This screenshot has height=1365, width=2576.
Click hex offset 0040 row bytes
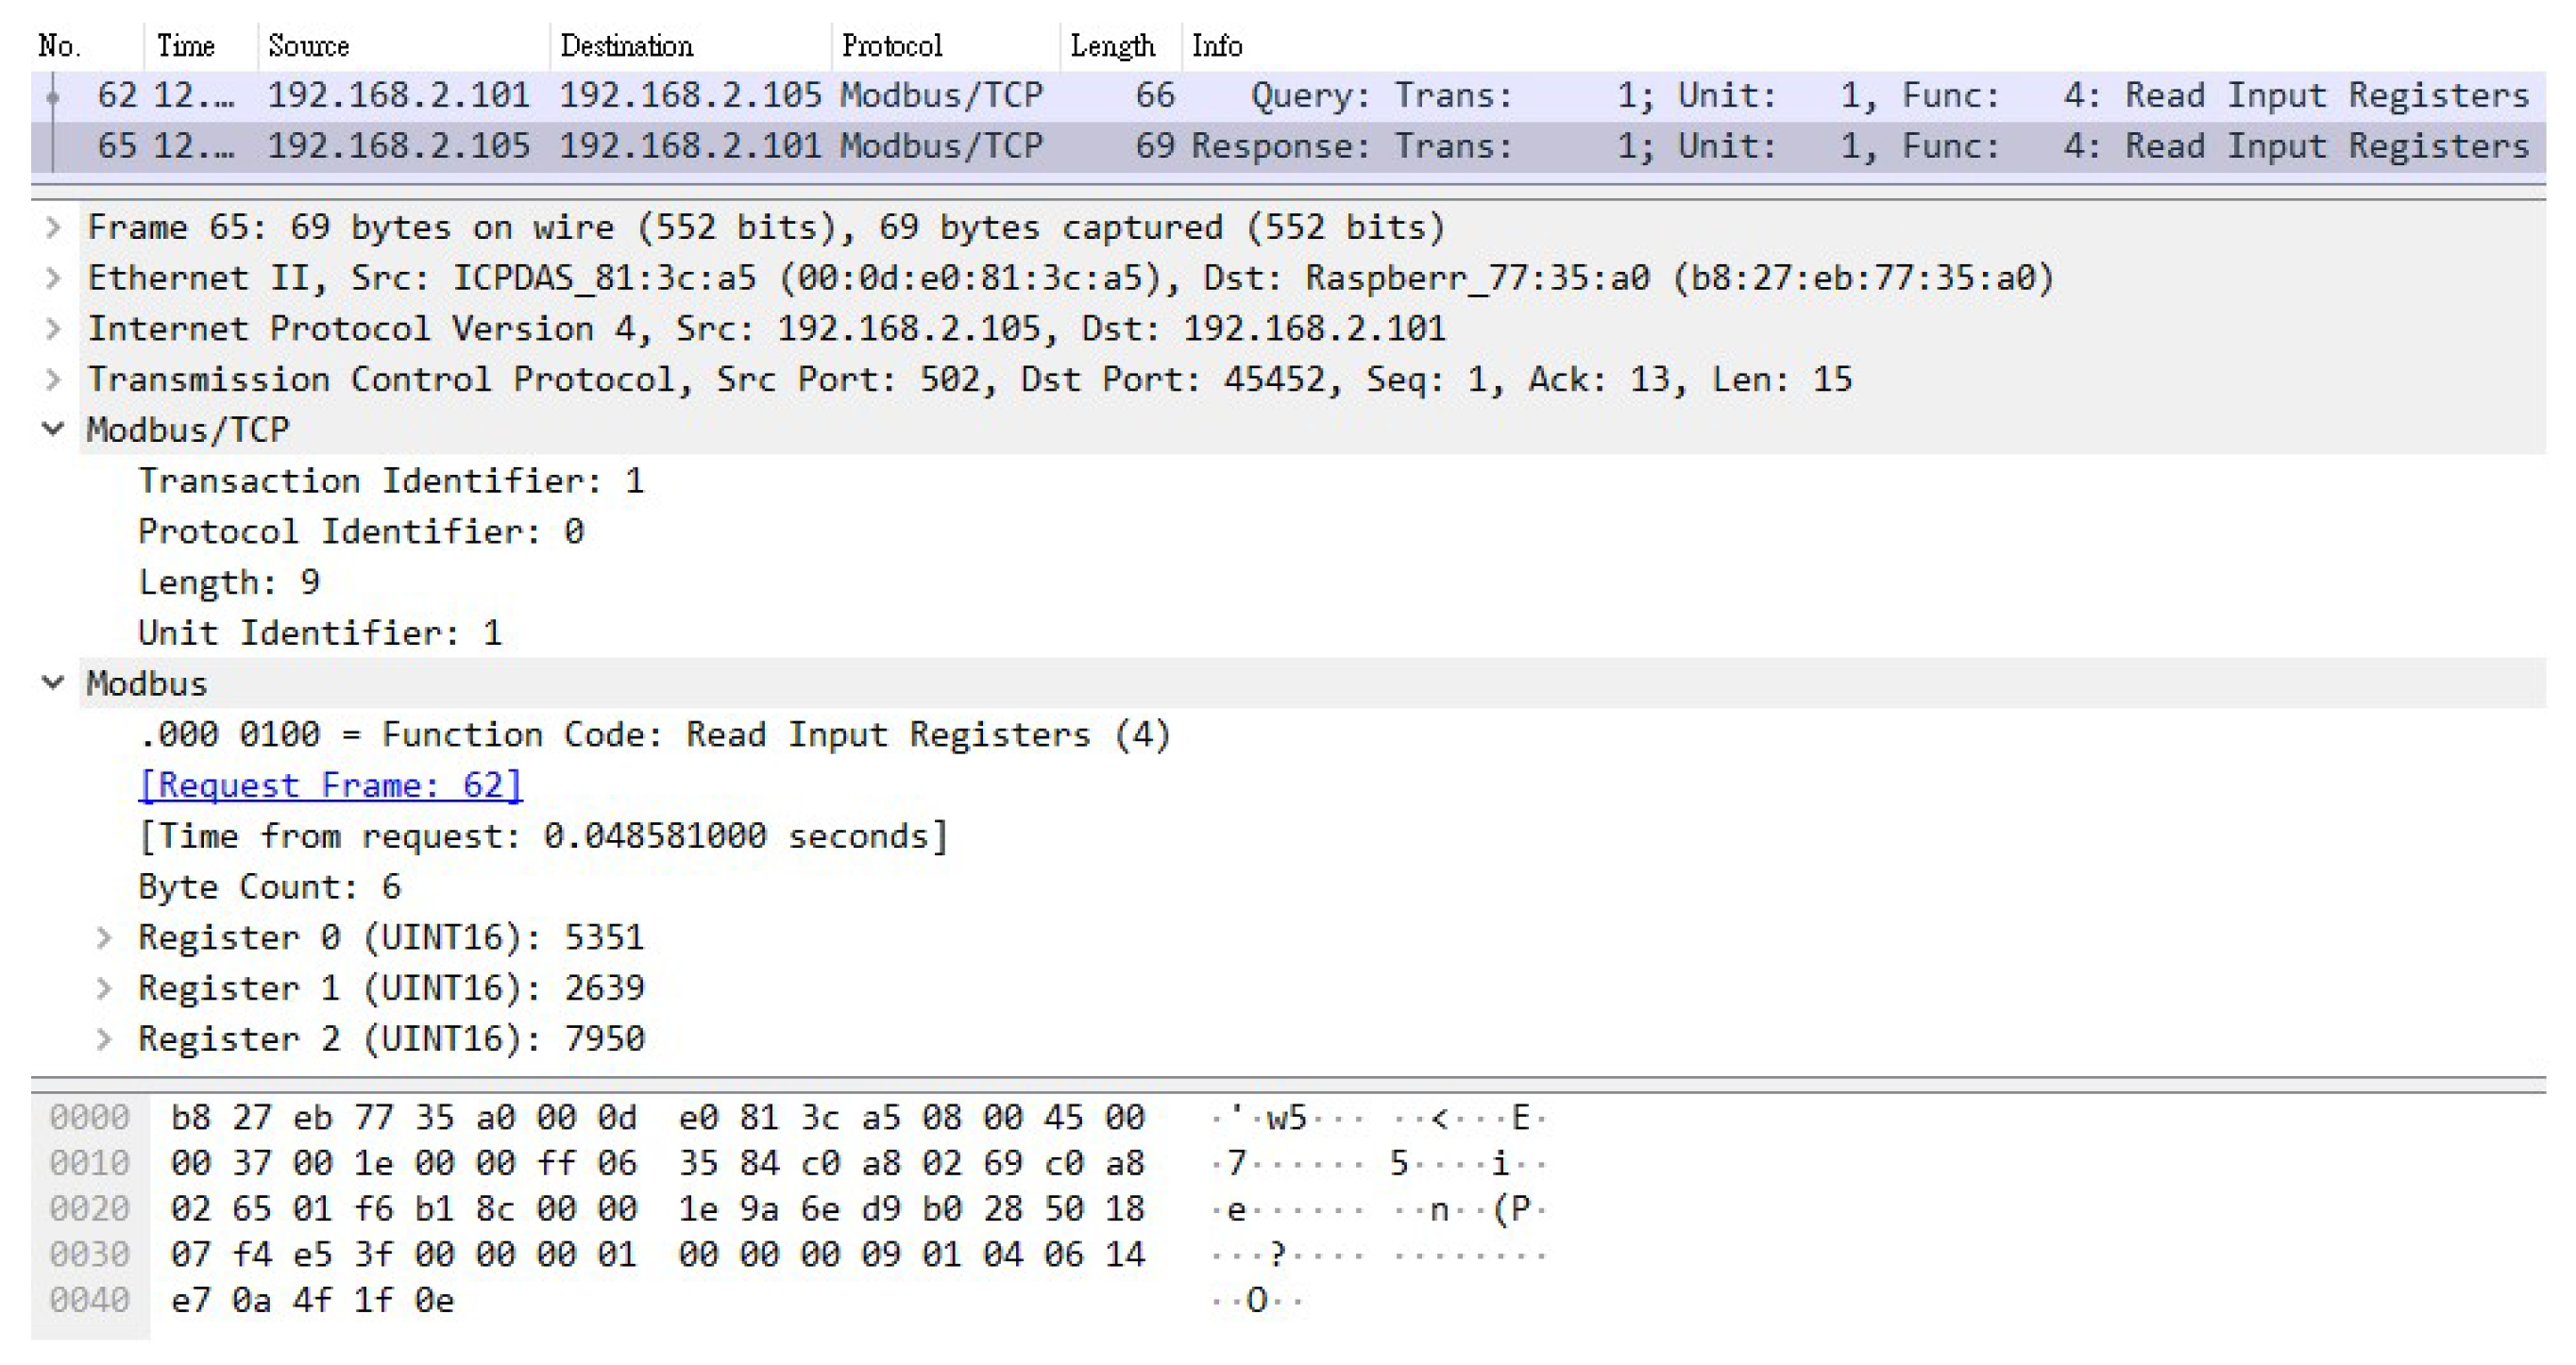pos(312,1301)
